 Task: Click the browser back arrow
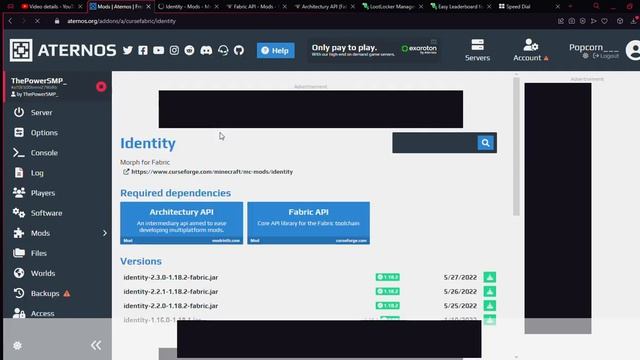coord(11,21)
